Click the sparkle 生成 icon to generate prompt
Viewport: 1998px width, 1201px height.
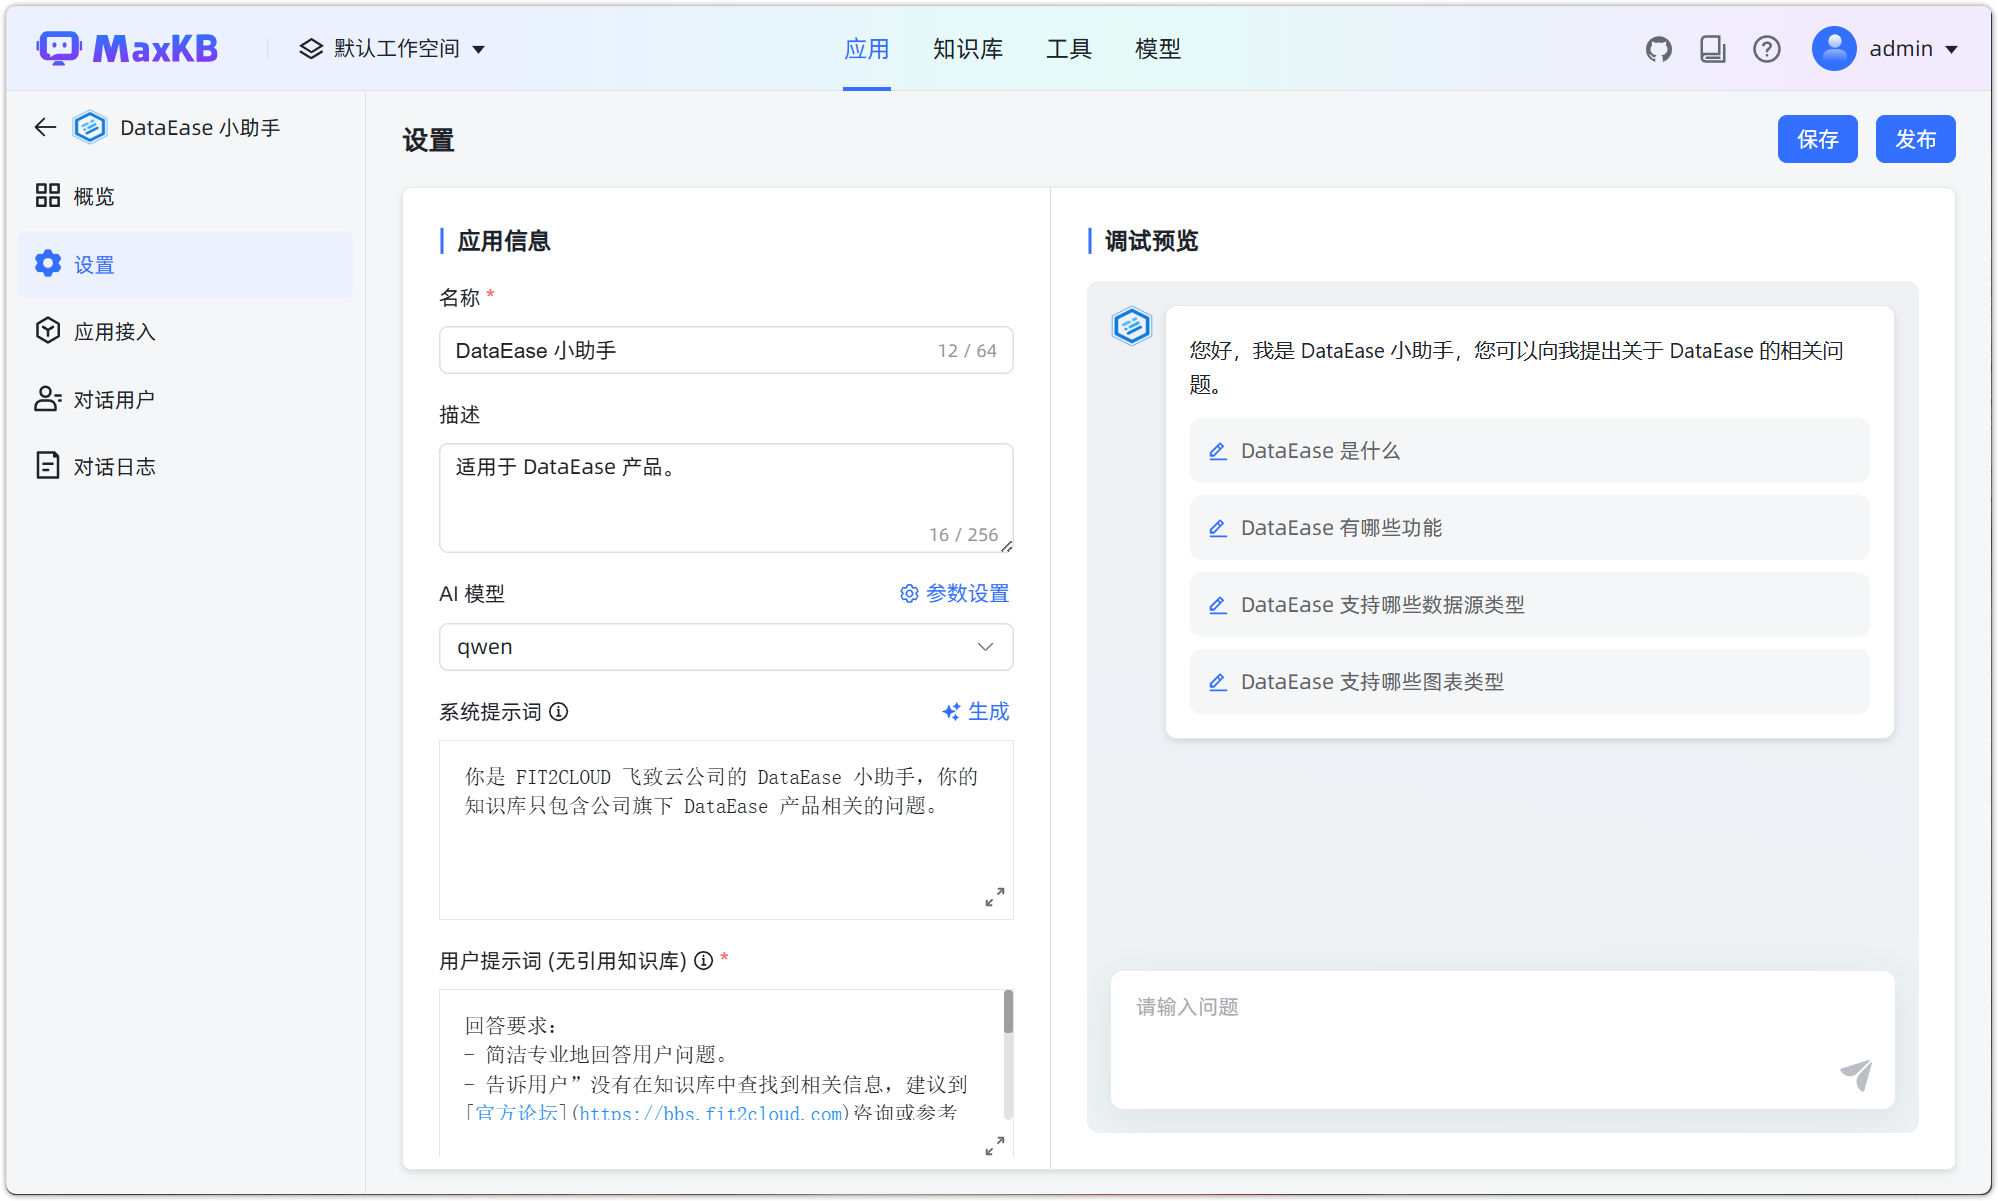949,711
